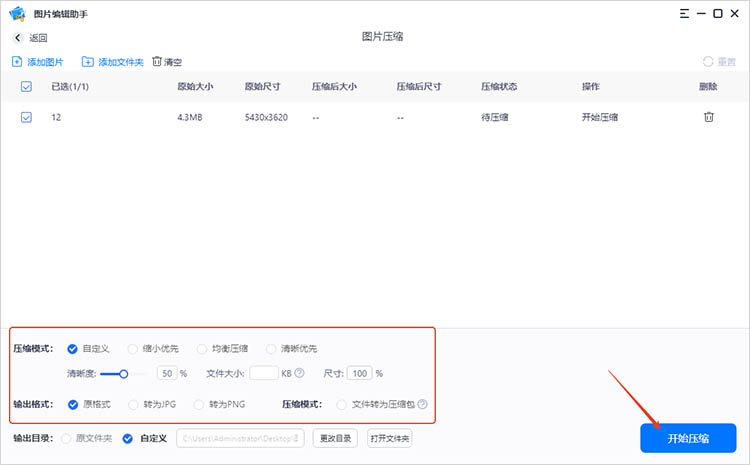This screenshot has height=465, width=750.
Task: Select 清晰优先 compression mode
Action: 271,349
